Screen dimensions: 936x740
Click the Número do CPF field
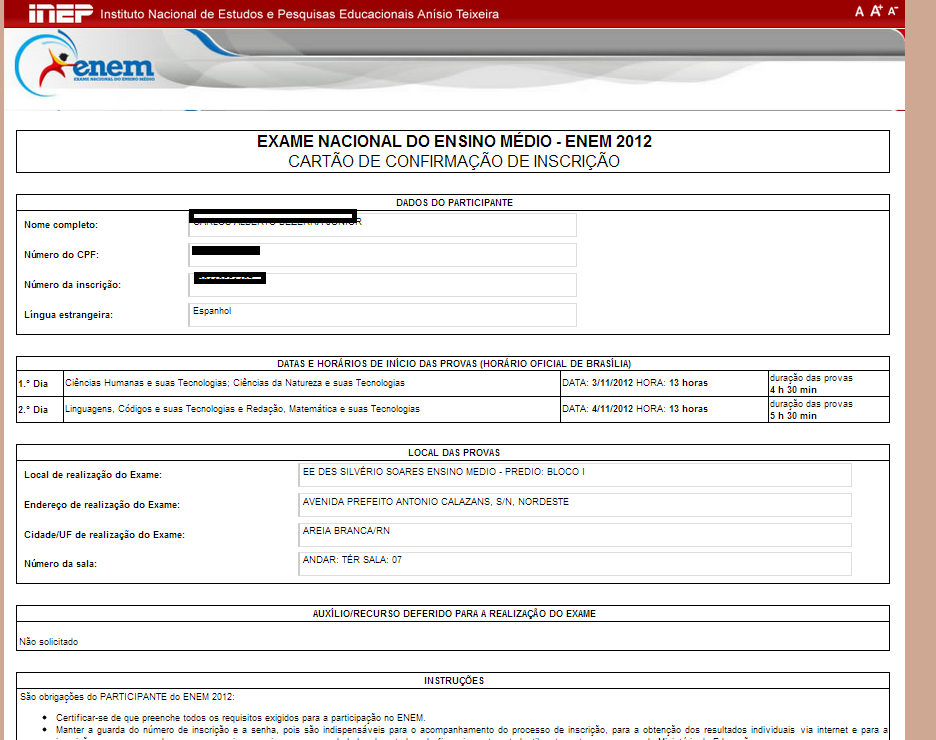383,255
